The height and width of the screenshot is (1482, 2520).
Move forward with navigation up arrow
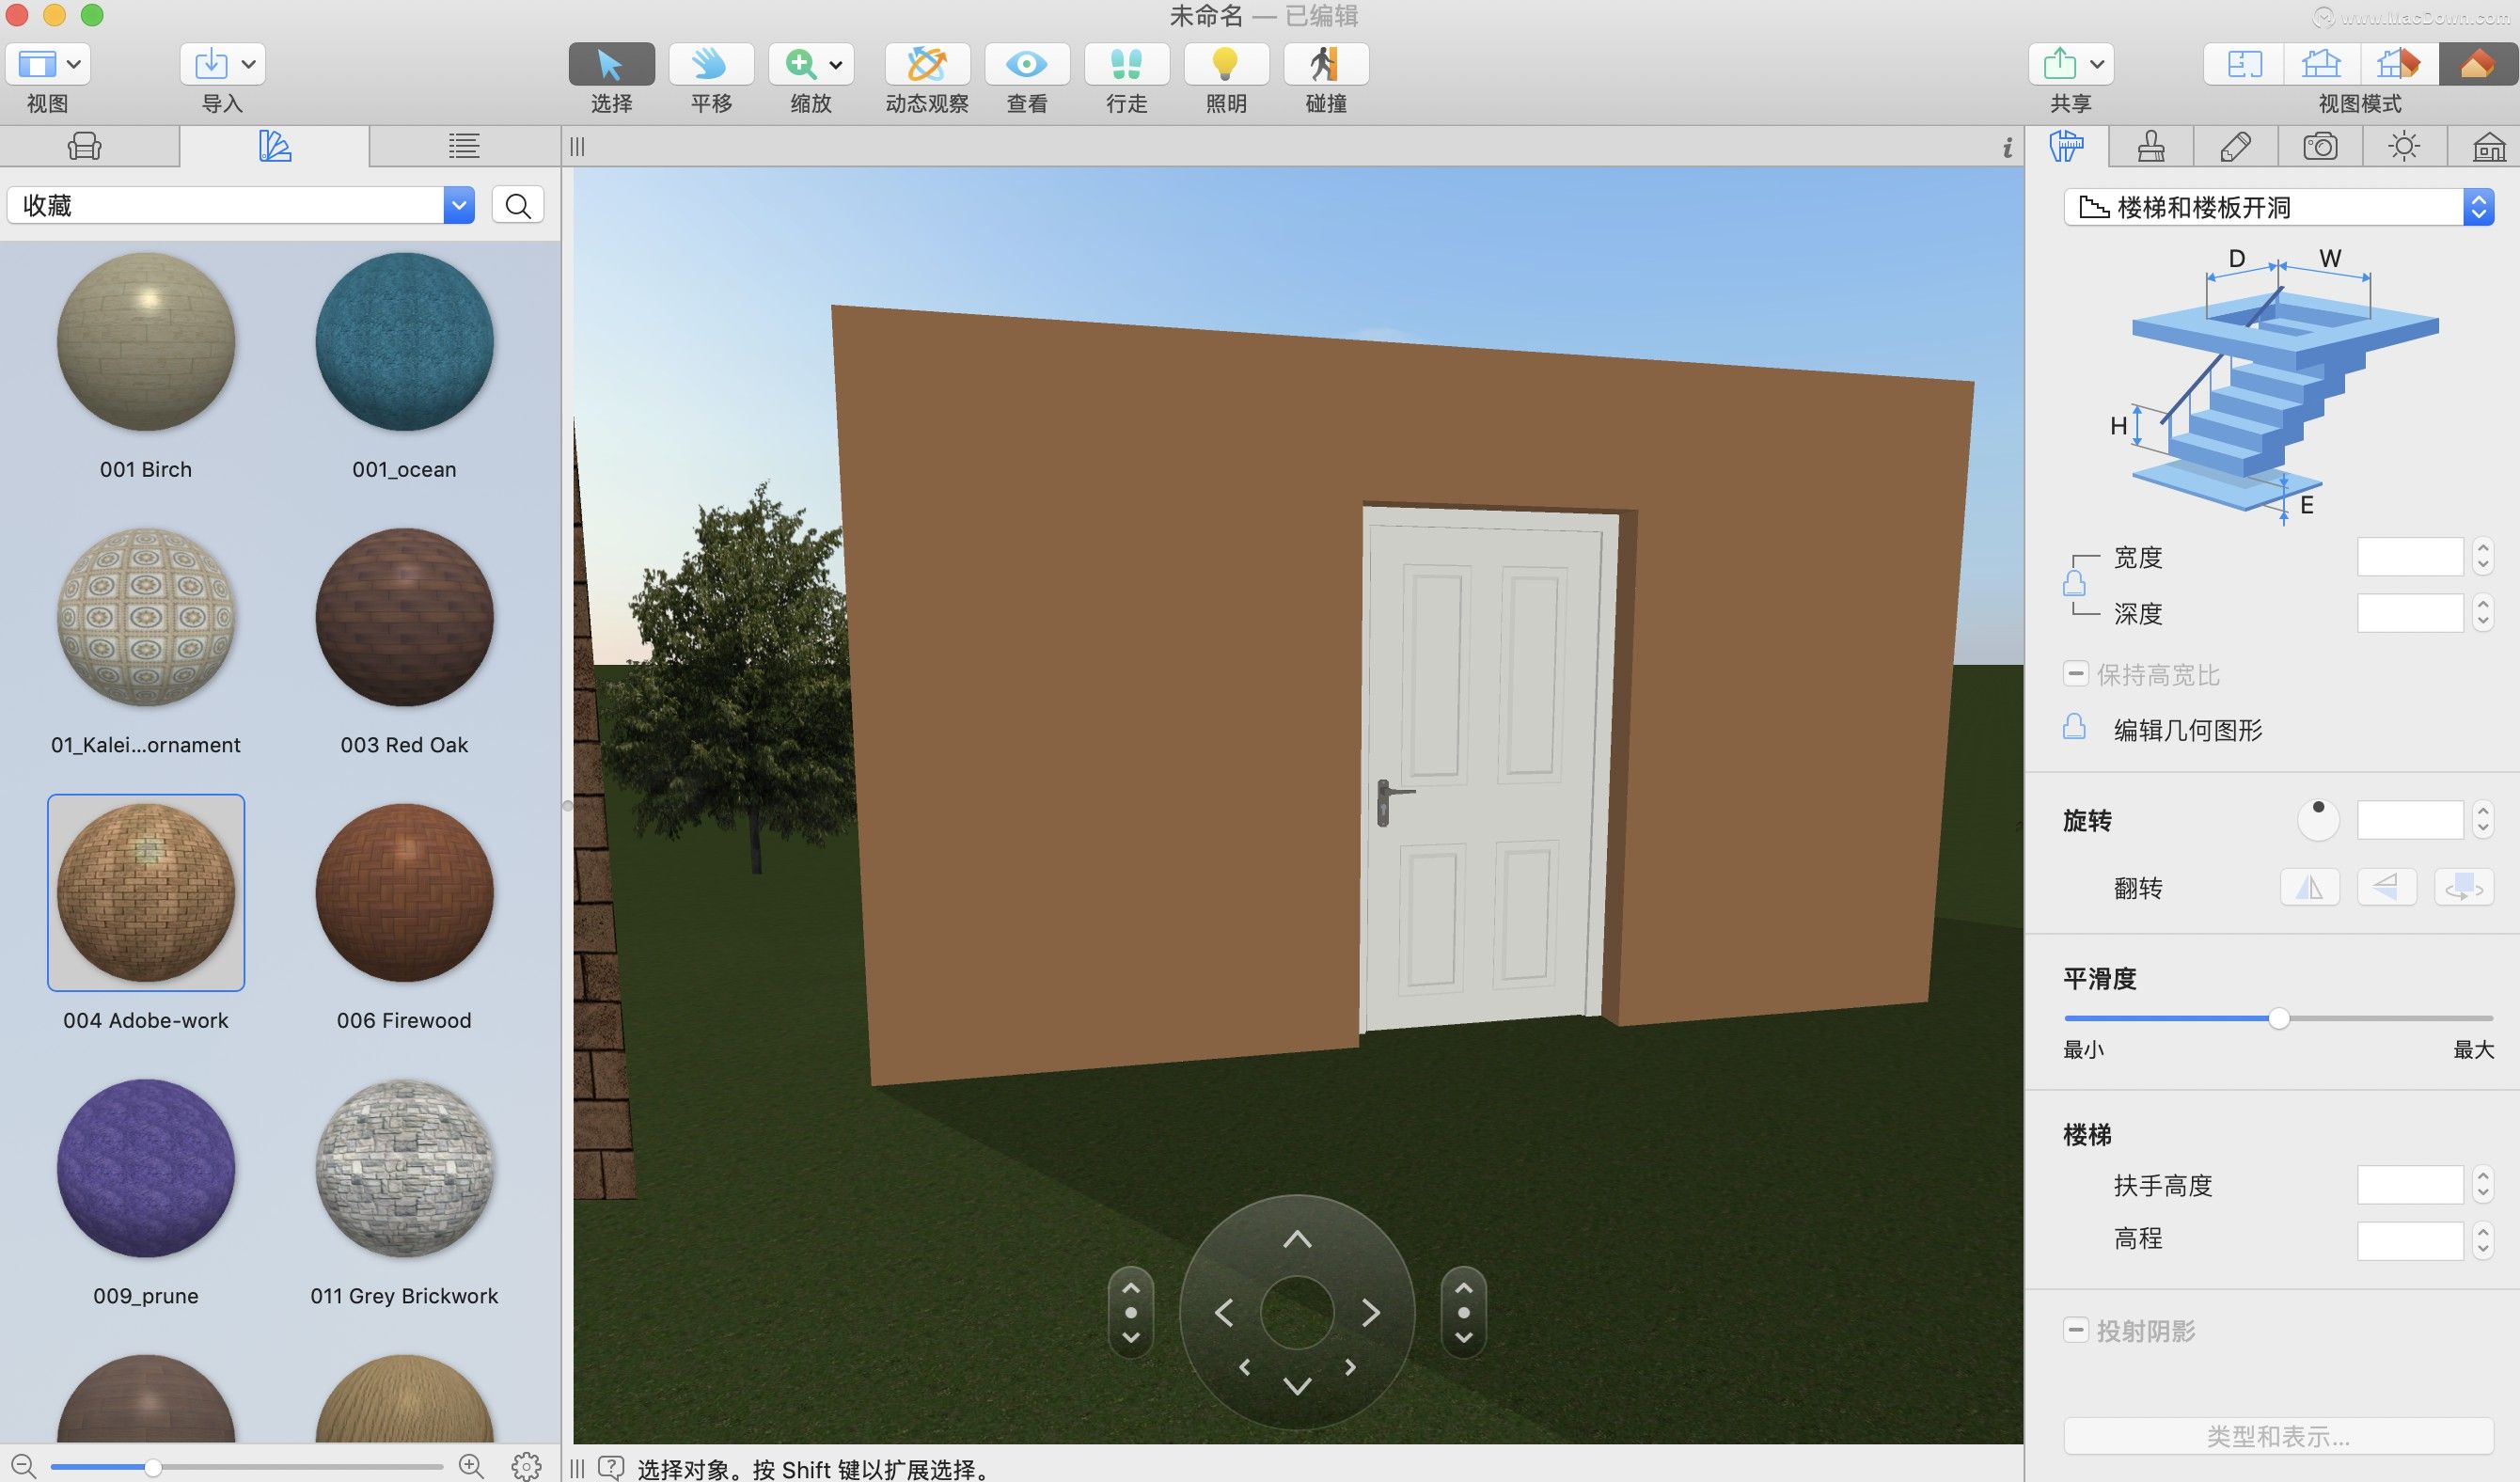1297,1239
